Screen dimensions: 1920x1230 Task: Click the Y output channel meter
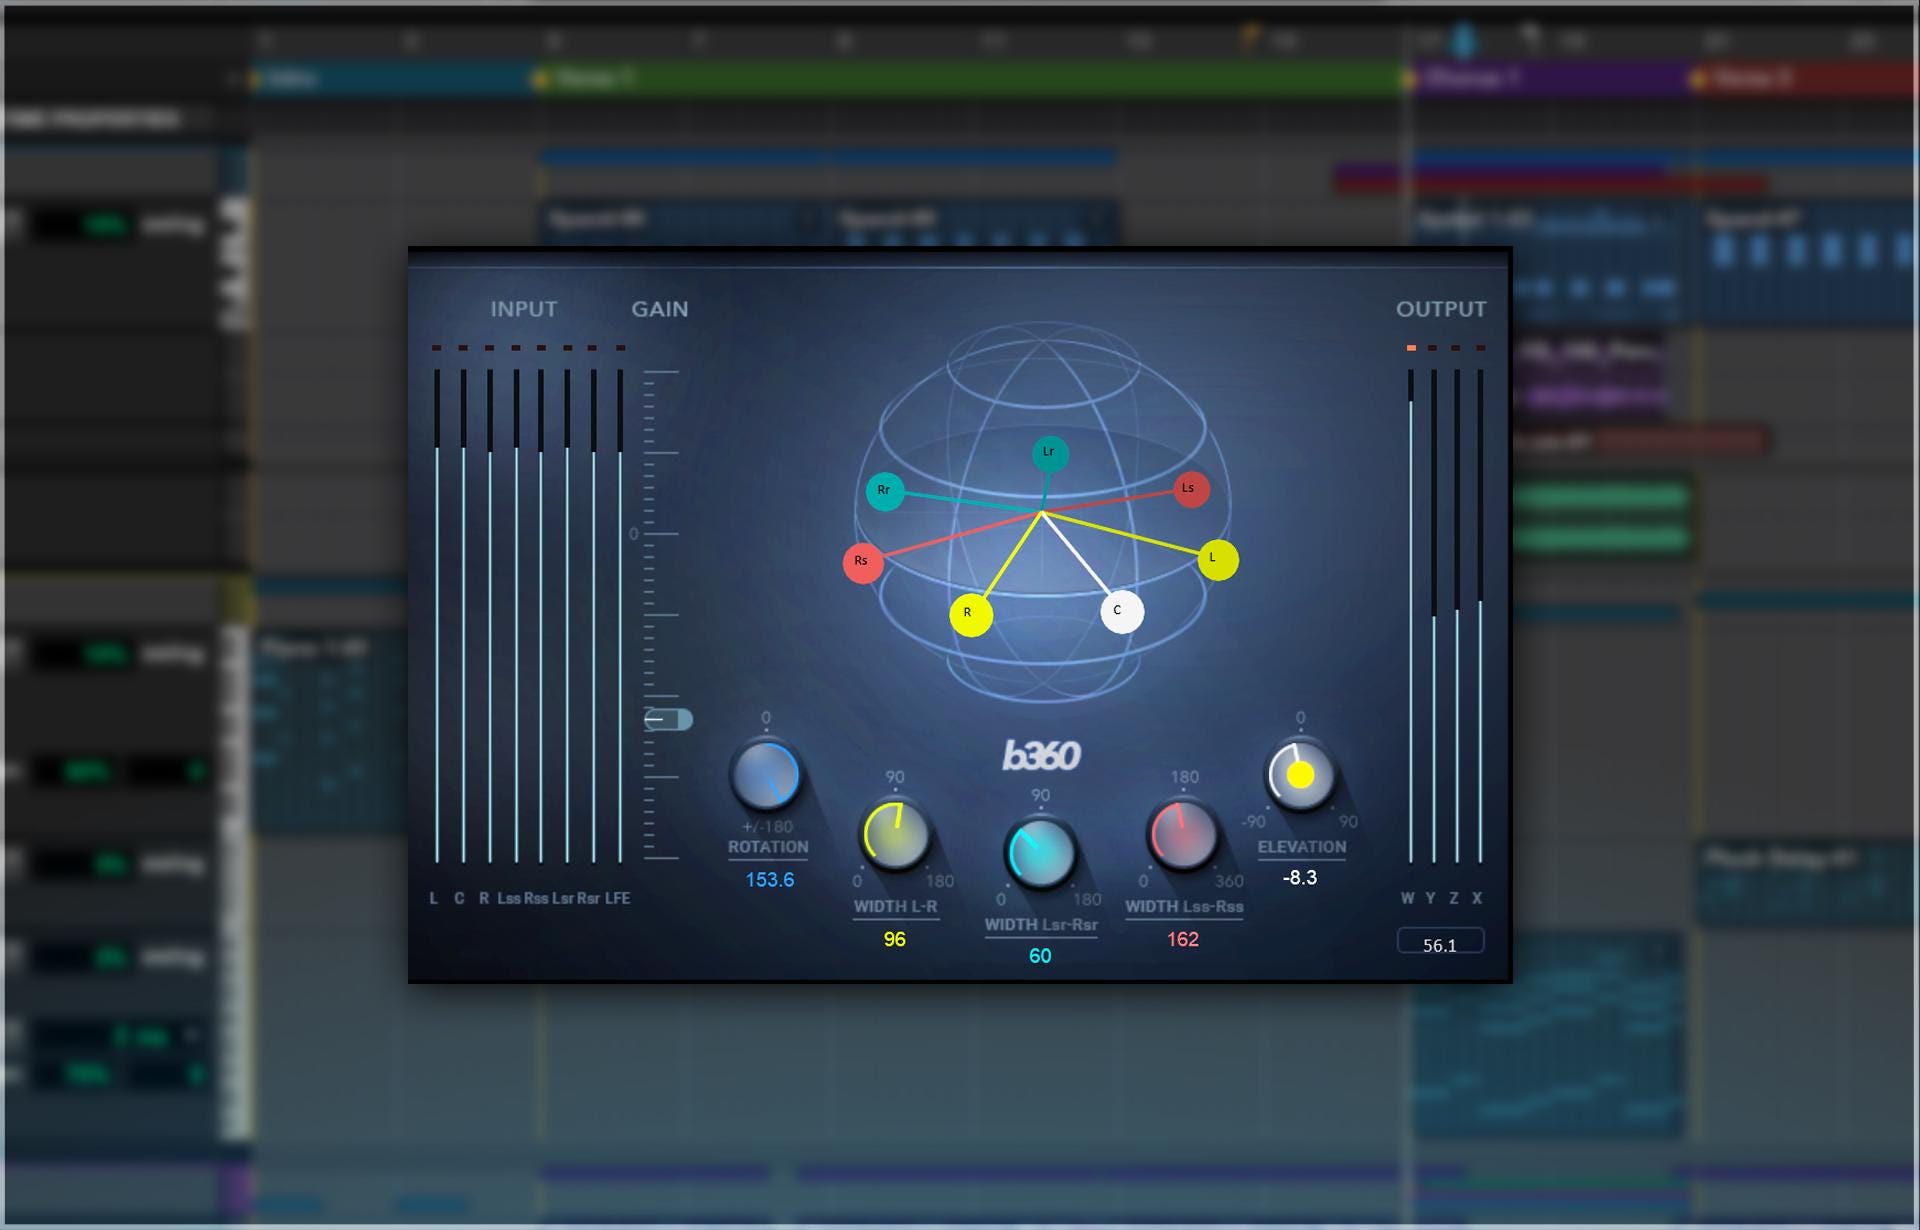click(x=1433, y=615)
